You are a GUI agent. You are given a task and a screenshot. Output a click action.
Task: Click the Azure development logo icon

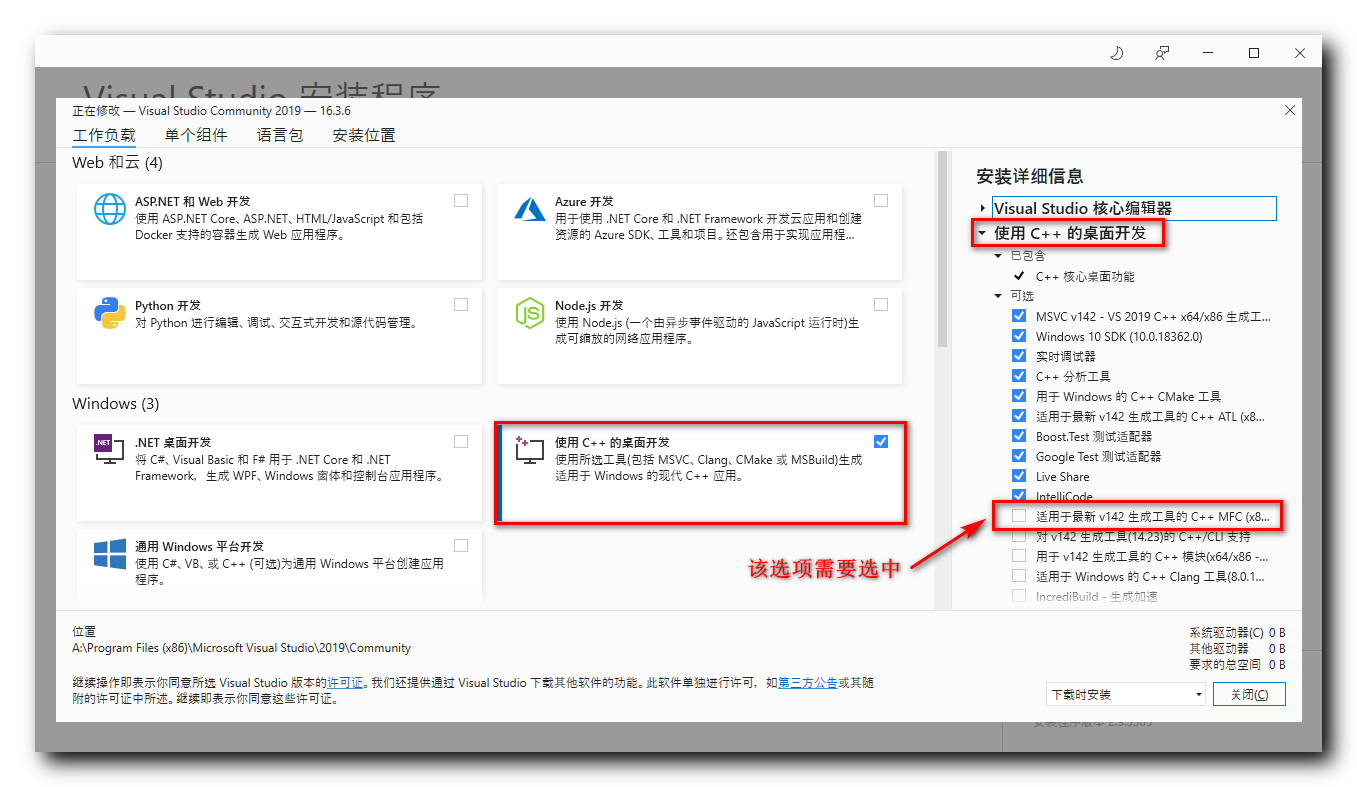529,209
